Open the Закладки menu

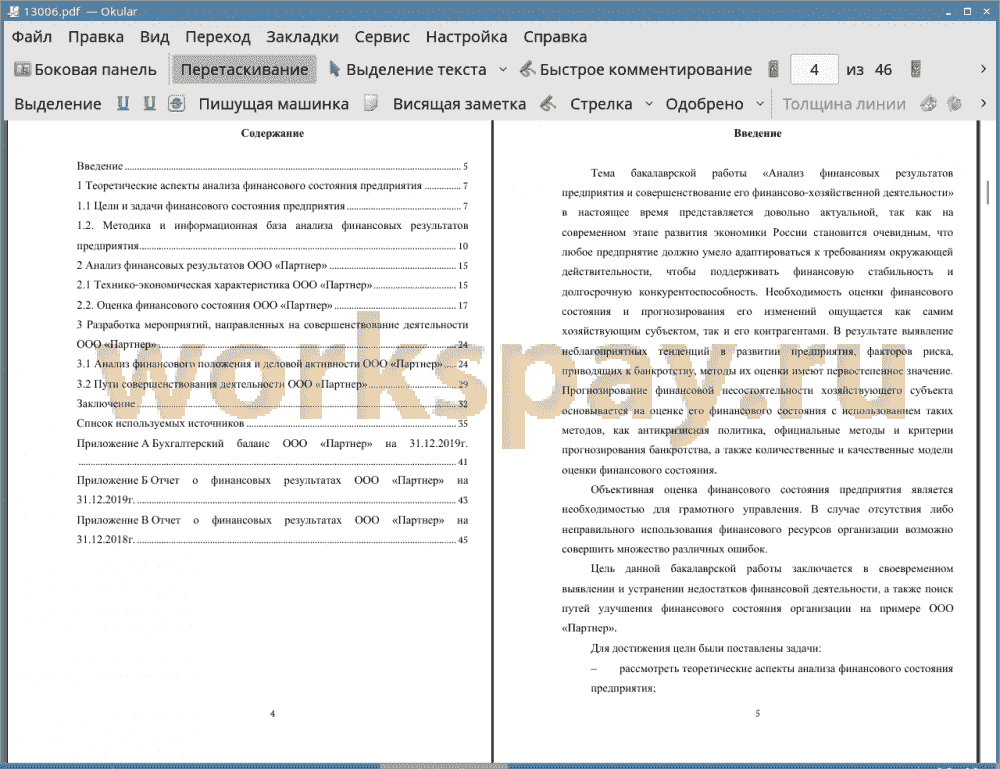point(302,37)
